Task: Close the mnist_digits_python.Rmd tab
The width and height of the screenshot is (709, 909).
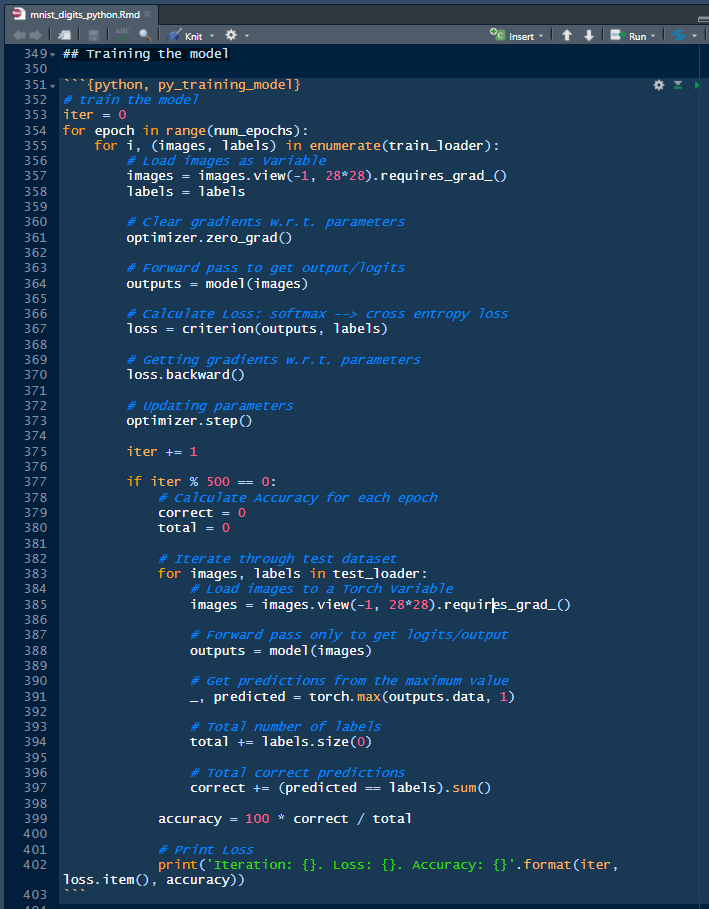Action: 147,13
